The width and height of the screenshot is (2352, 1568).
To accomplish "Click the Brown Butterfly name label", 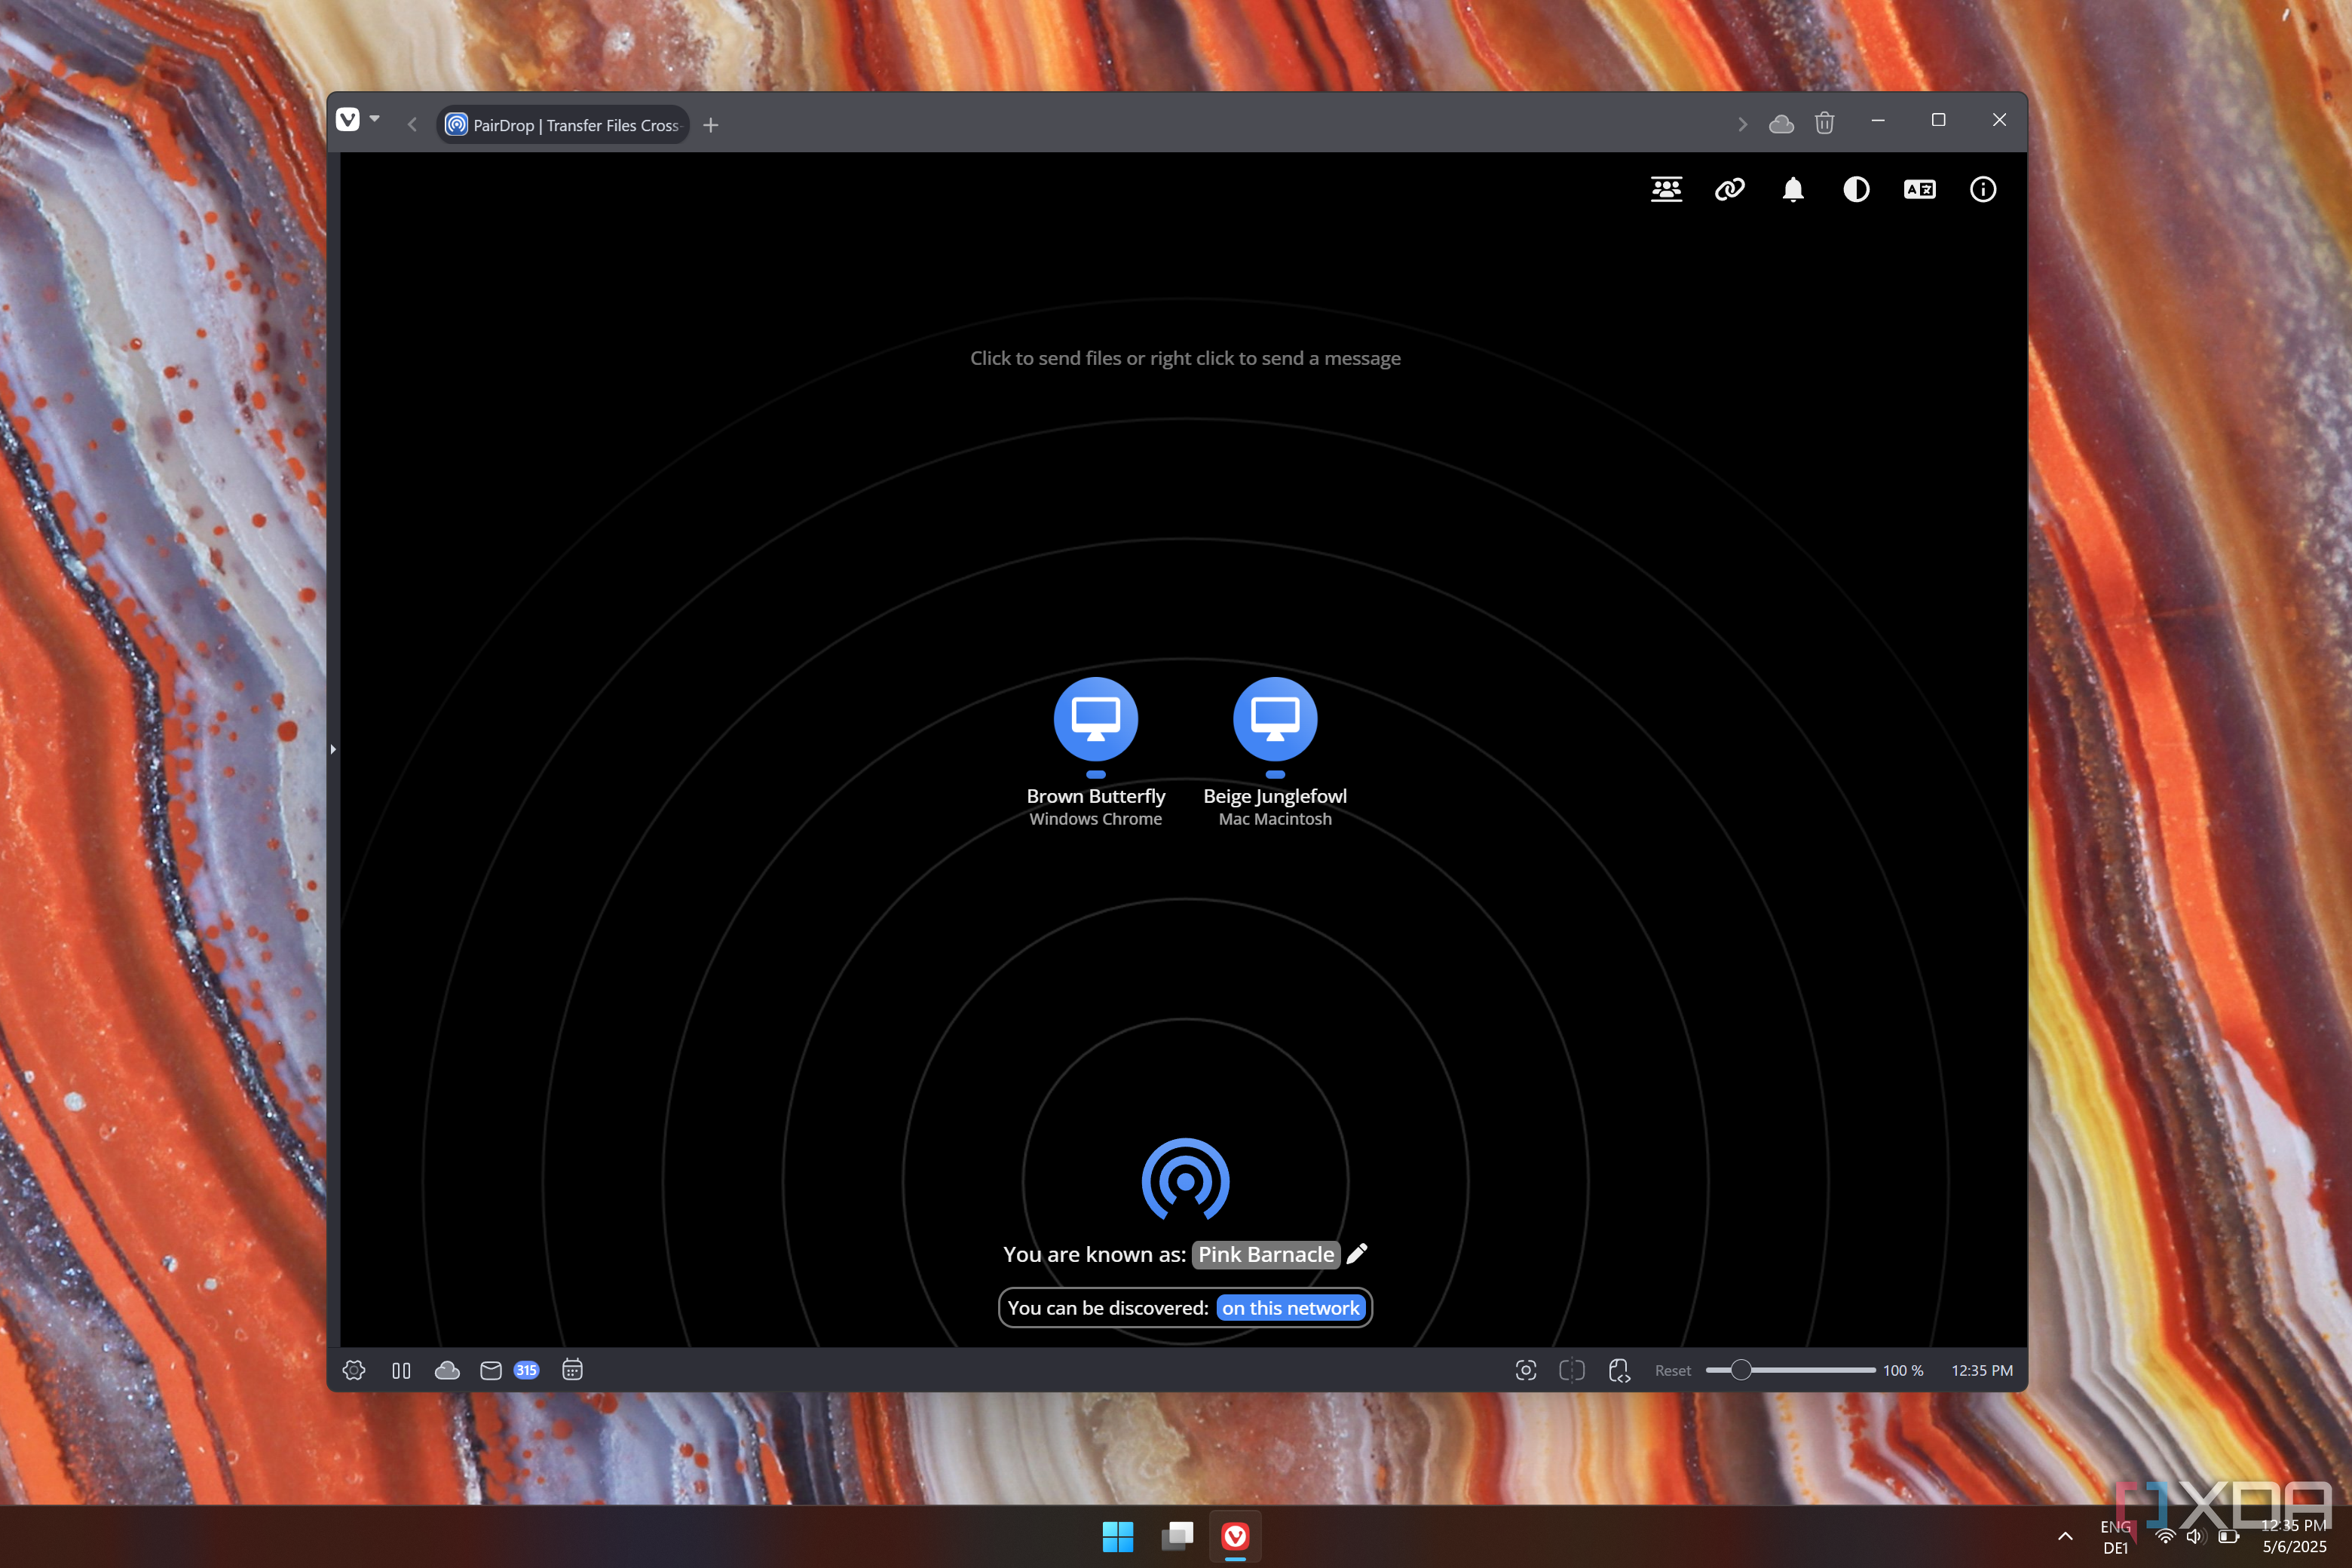I will (x=1096, y=796).
